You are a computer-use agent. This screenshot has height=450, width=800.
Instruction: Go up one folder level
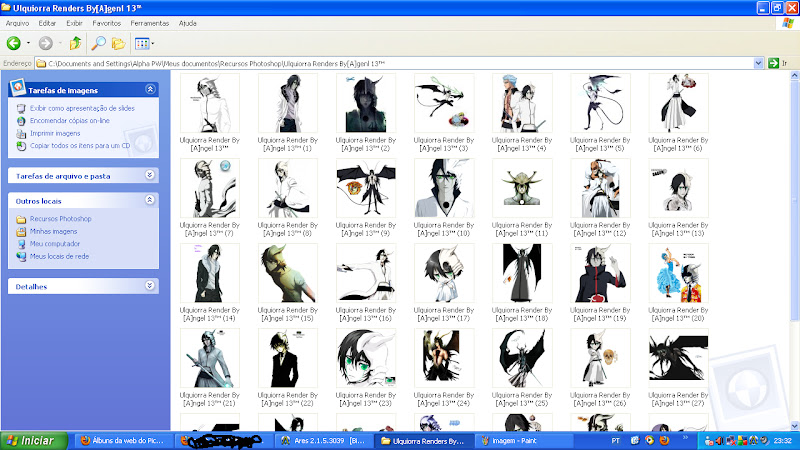click(x=76, y=43)
